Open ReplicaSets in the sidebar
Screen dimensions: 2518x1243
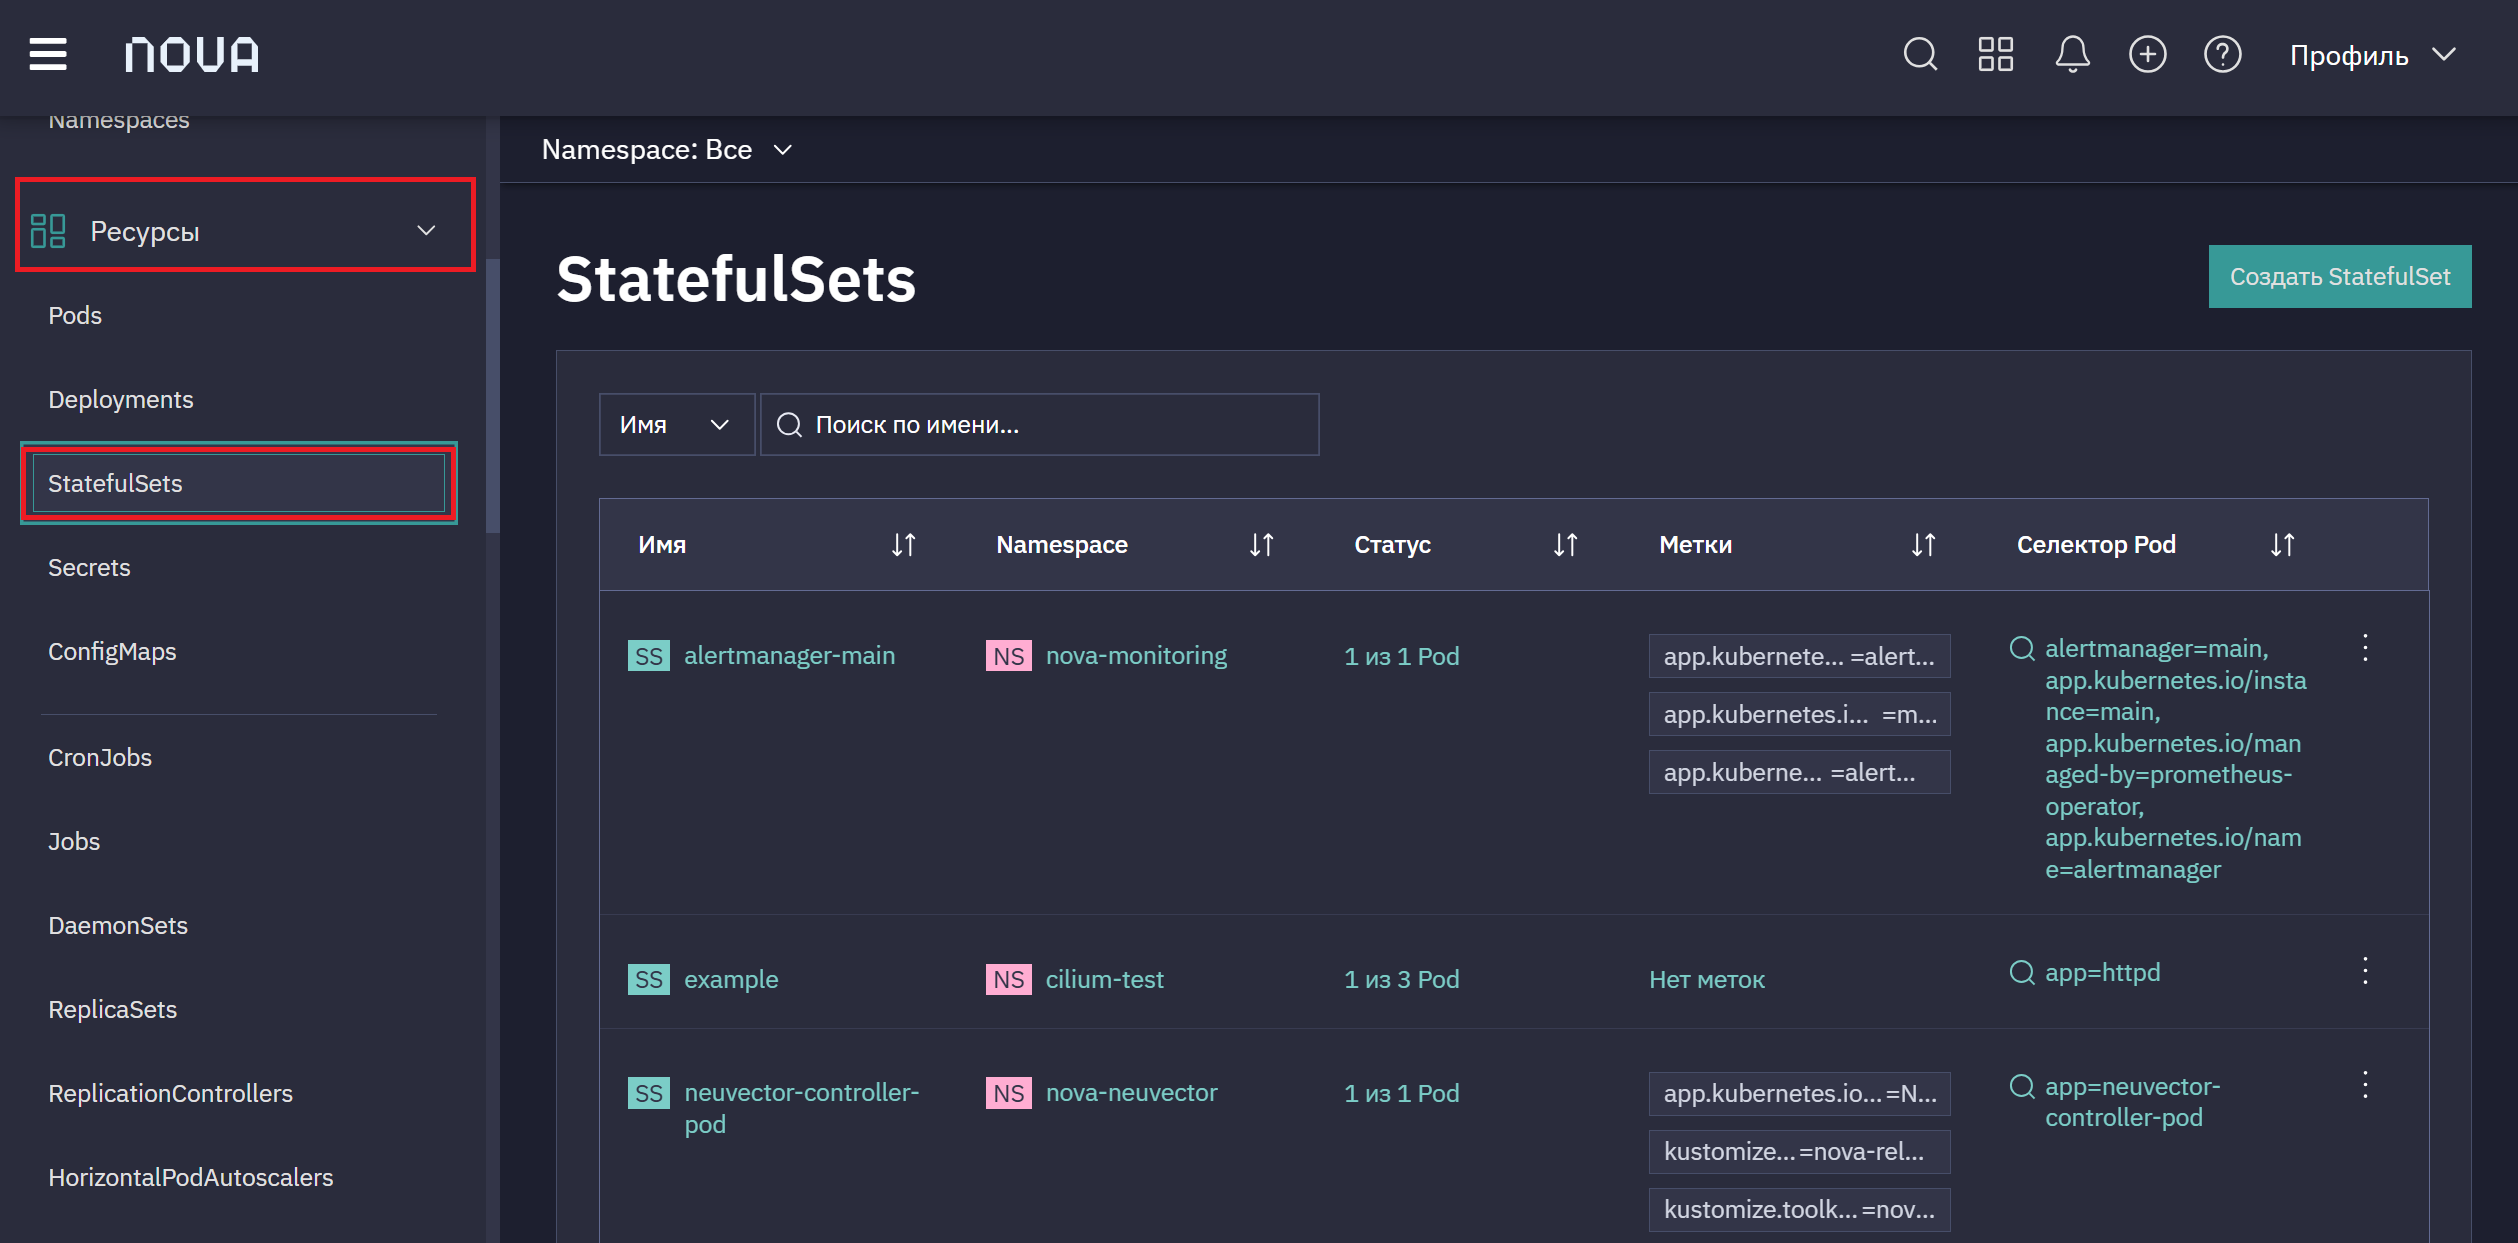pyautogui.click(x=113, y=1009)
